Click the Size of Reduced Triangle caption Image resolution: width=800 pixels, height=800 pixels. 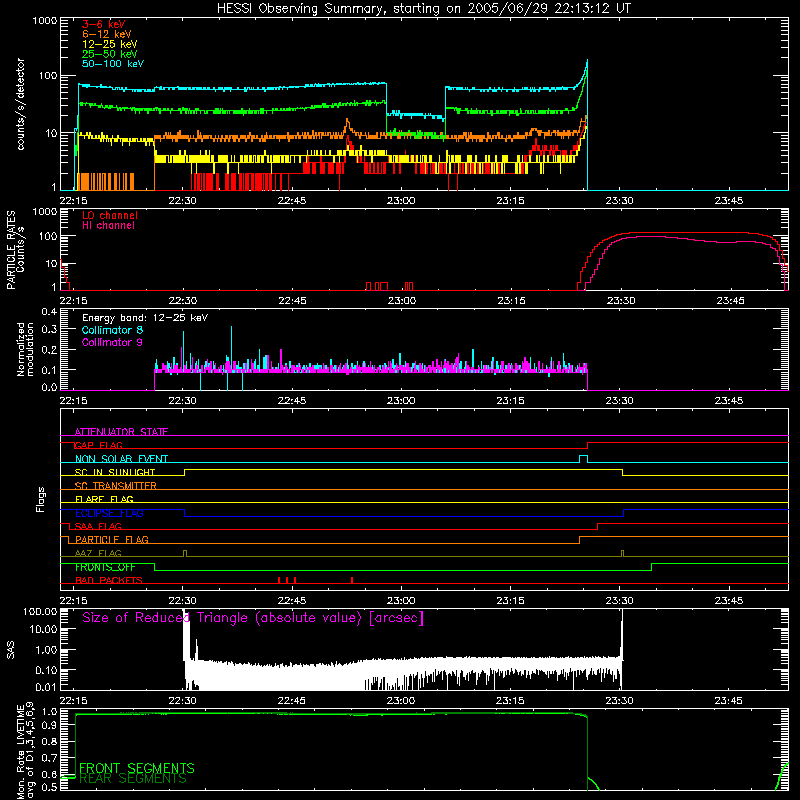click(x=253, y=618)
